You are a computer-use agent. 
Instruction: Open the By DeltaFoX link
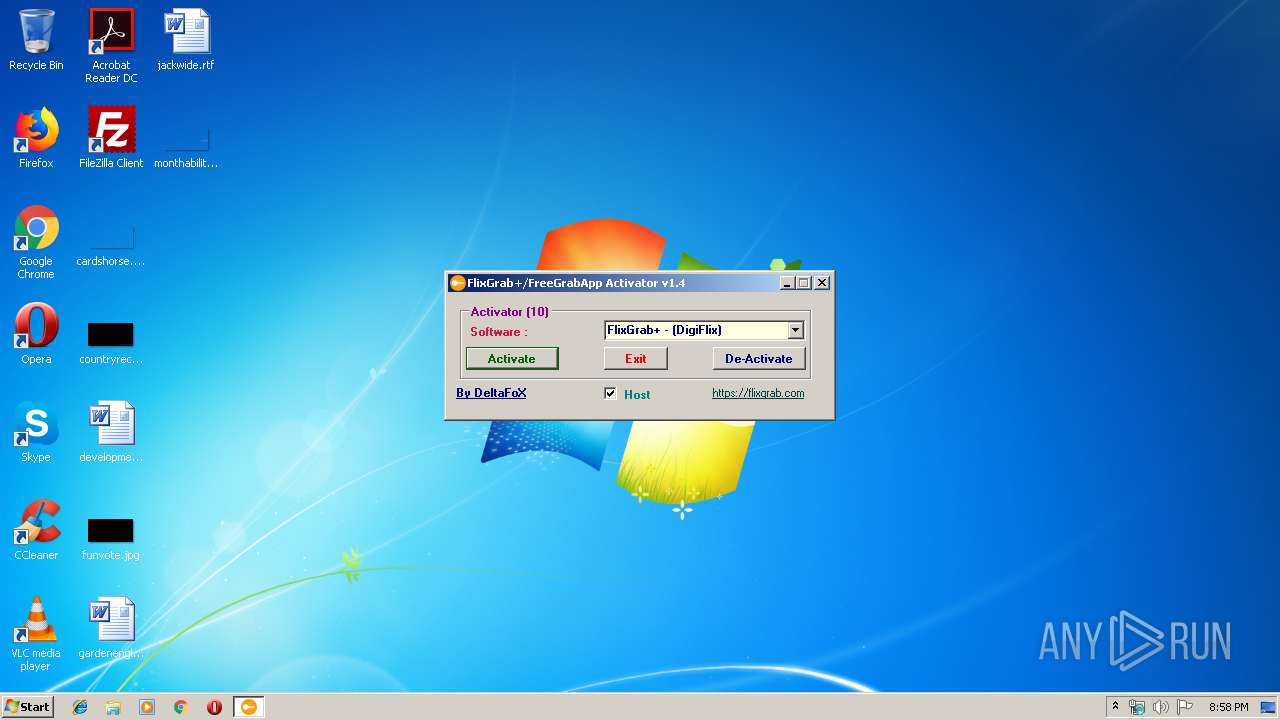tap(491, 393)
